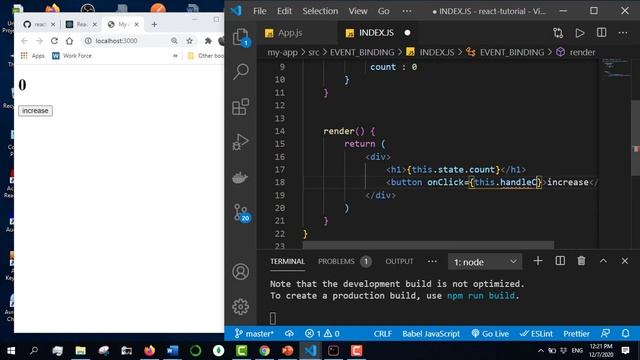Split the terminal panel
Screen dimensions: 640x360
pyautogui.click(x=560, y=261)
